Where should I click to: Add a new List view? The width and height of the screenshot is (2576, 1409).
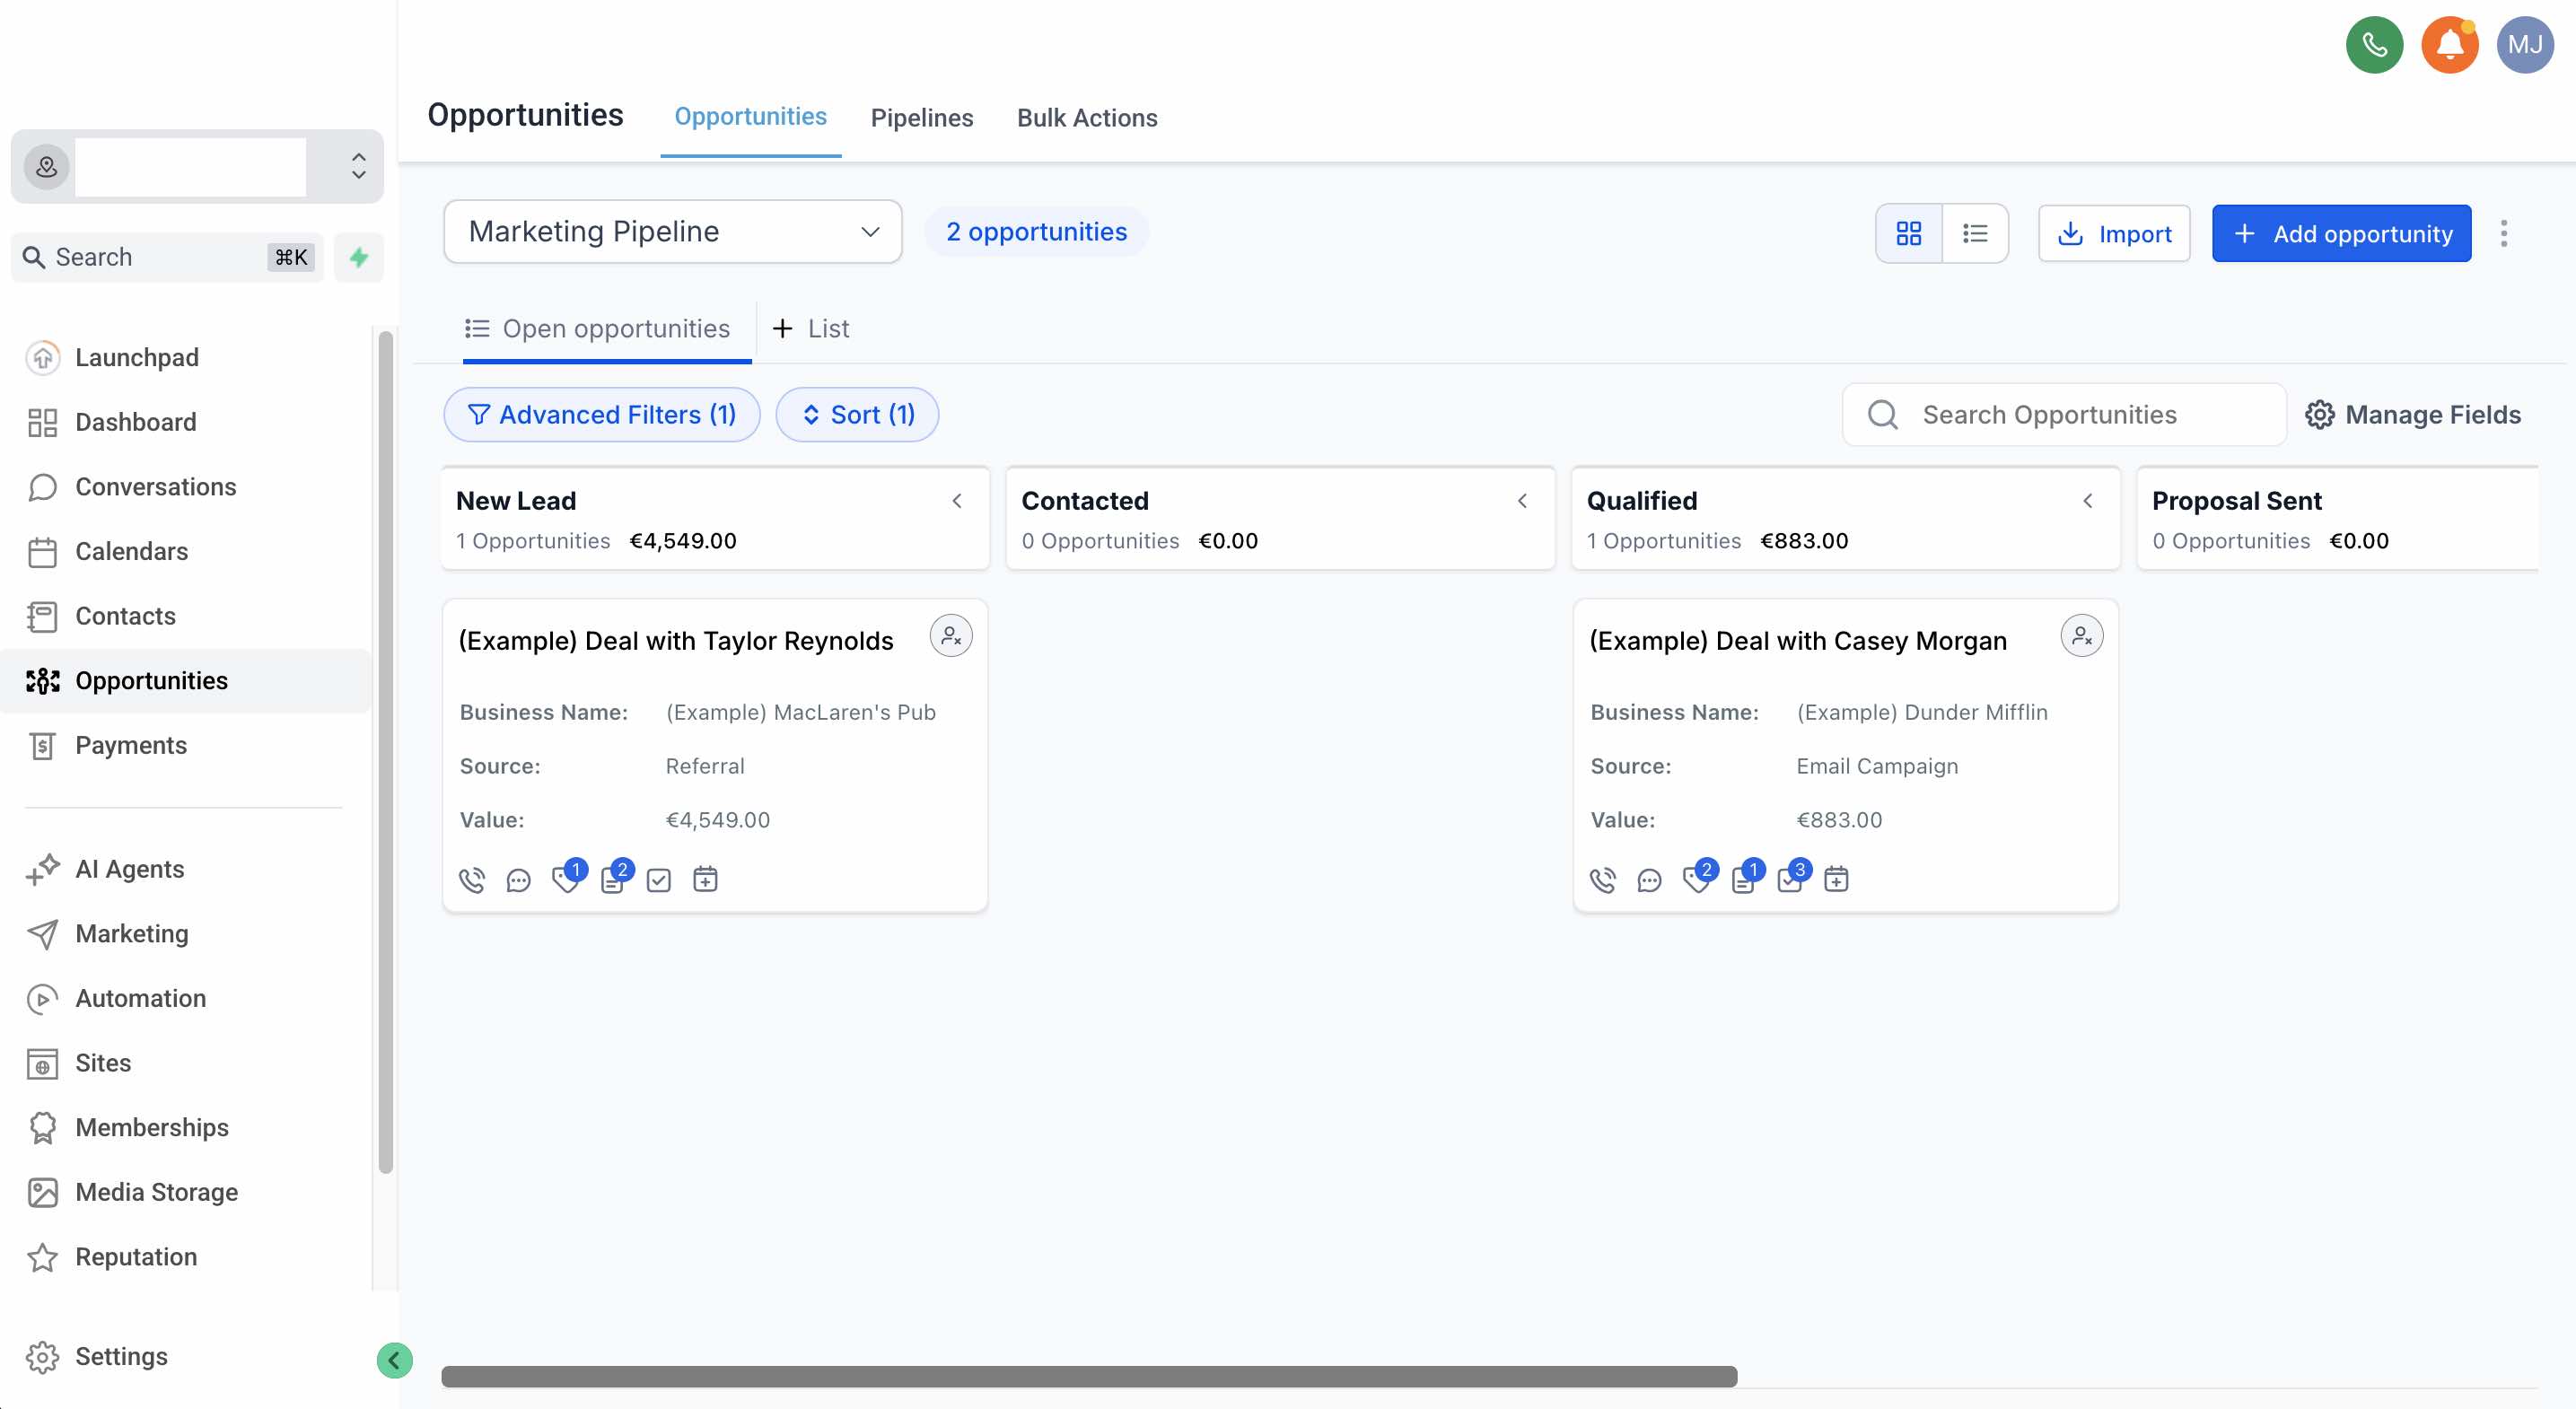pyautogui.click(x=811, y=329)
